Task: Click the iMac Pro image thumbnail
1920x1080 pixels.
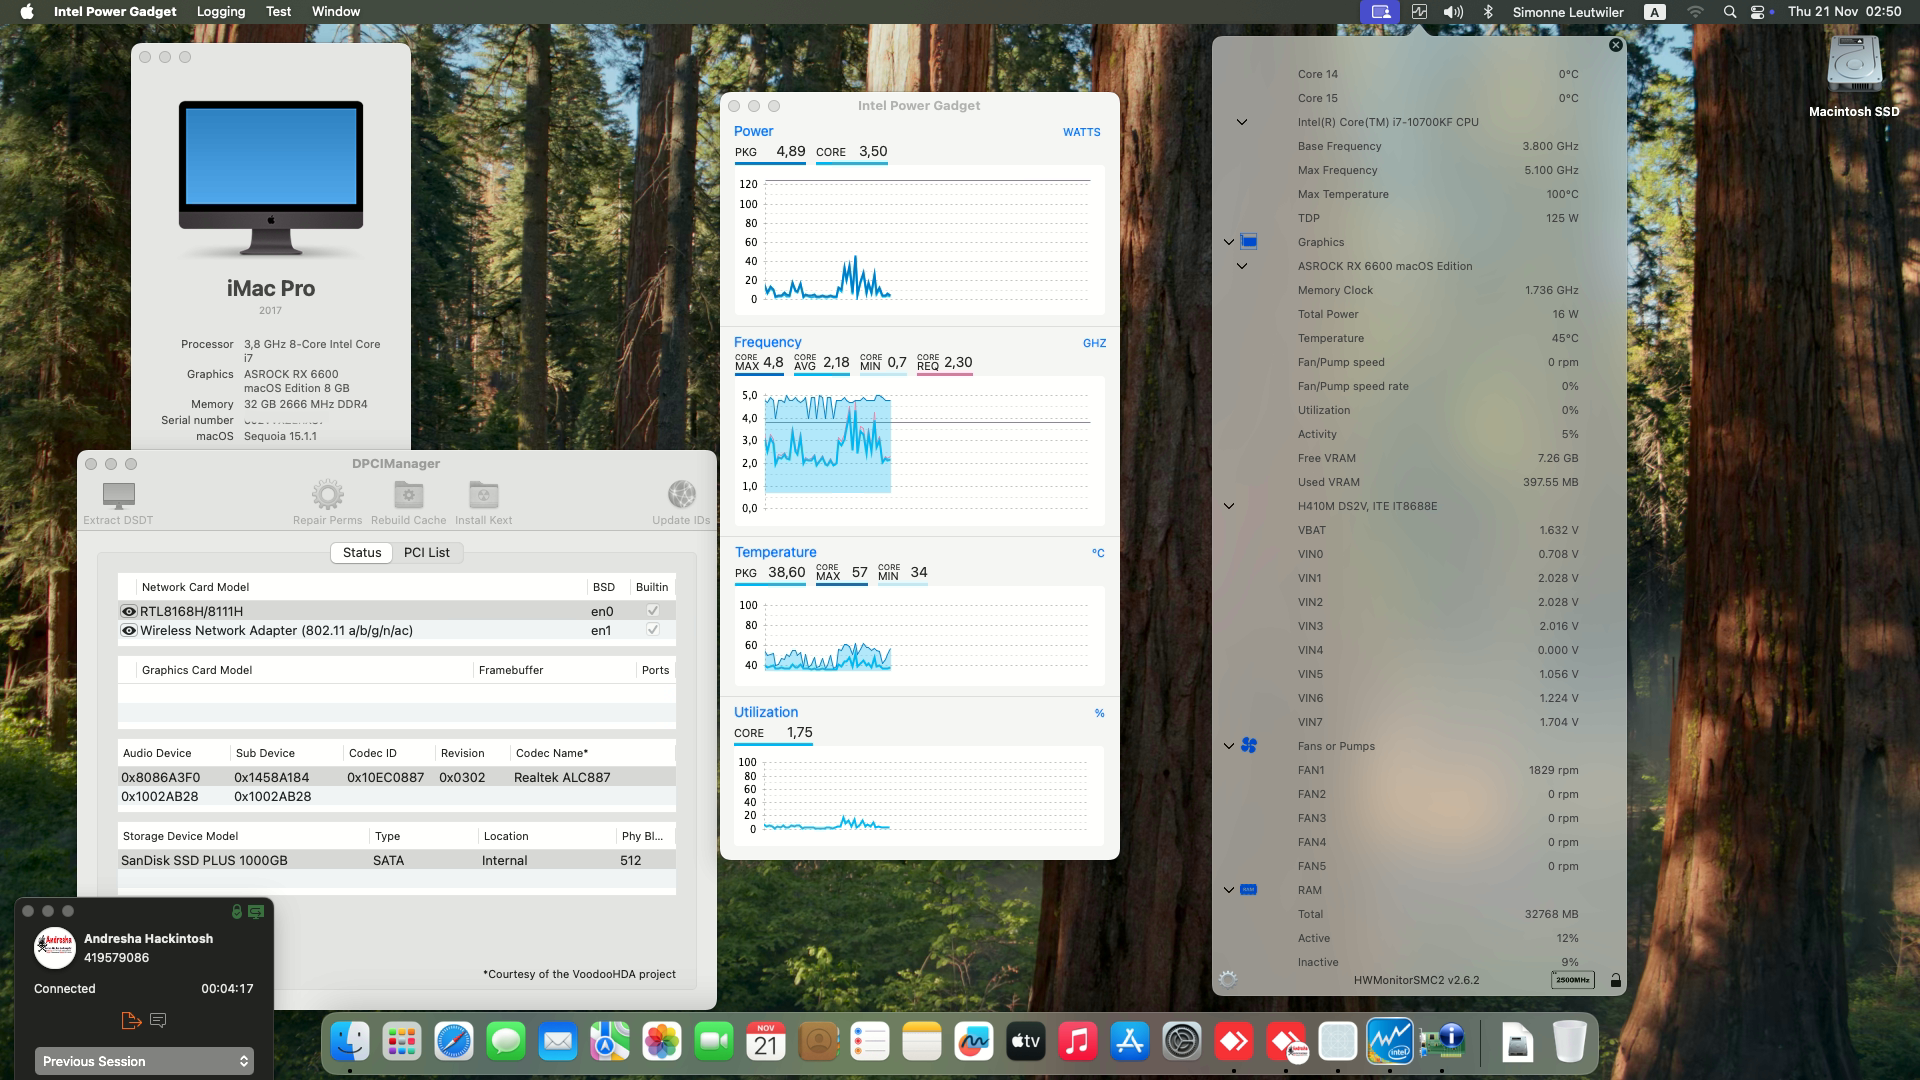Action: 271,178
